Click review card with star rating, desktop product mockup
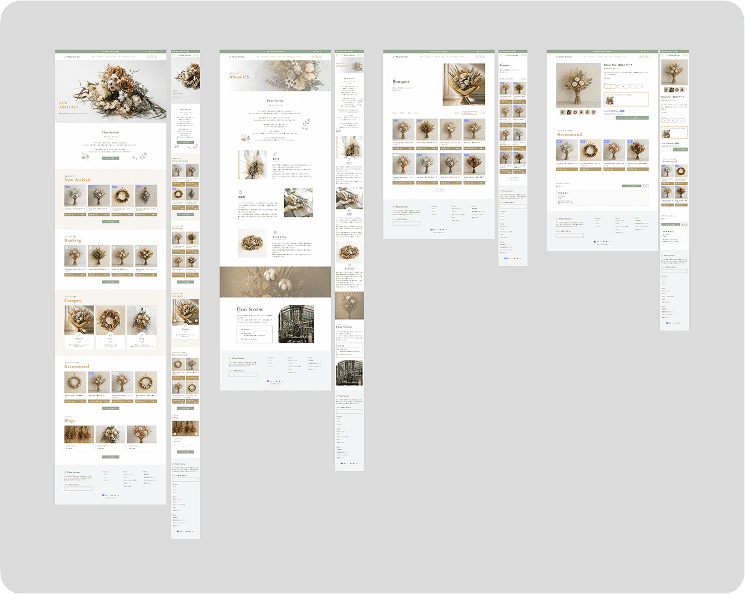 tap(602, 197)
